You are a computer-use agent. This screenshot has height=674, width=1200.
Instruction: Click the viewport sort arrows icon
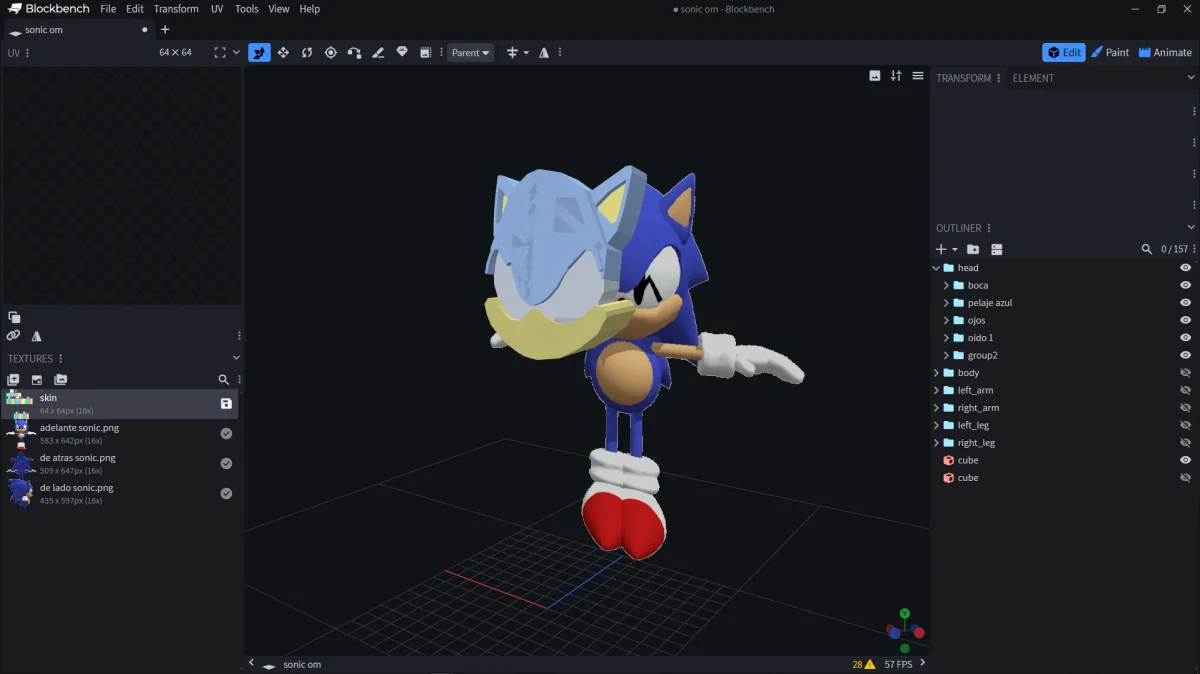coord(896,76)
